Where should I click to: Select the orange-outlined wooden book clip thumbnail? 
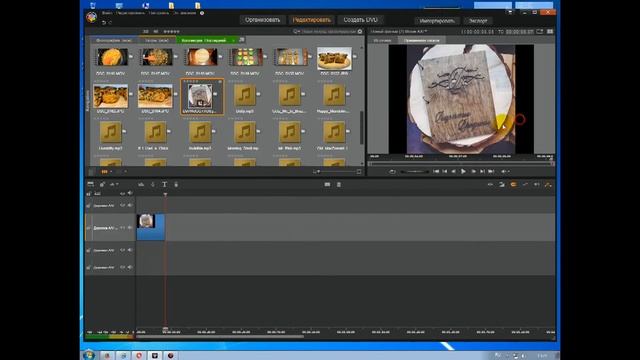pos(202,96)
